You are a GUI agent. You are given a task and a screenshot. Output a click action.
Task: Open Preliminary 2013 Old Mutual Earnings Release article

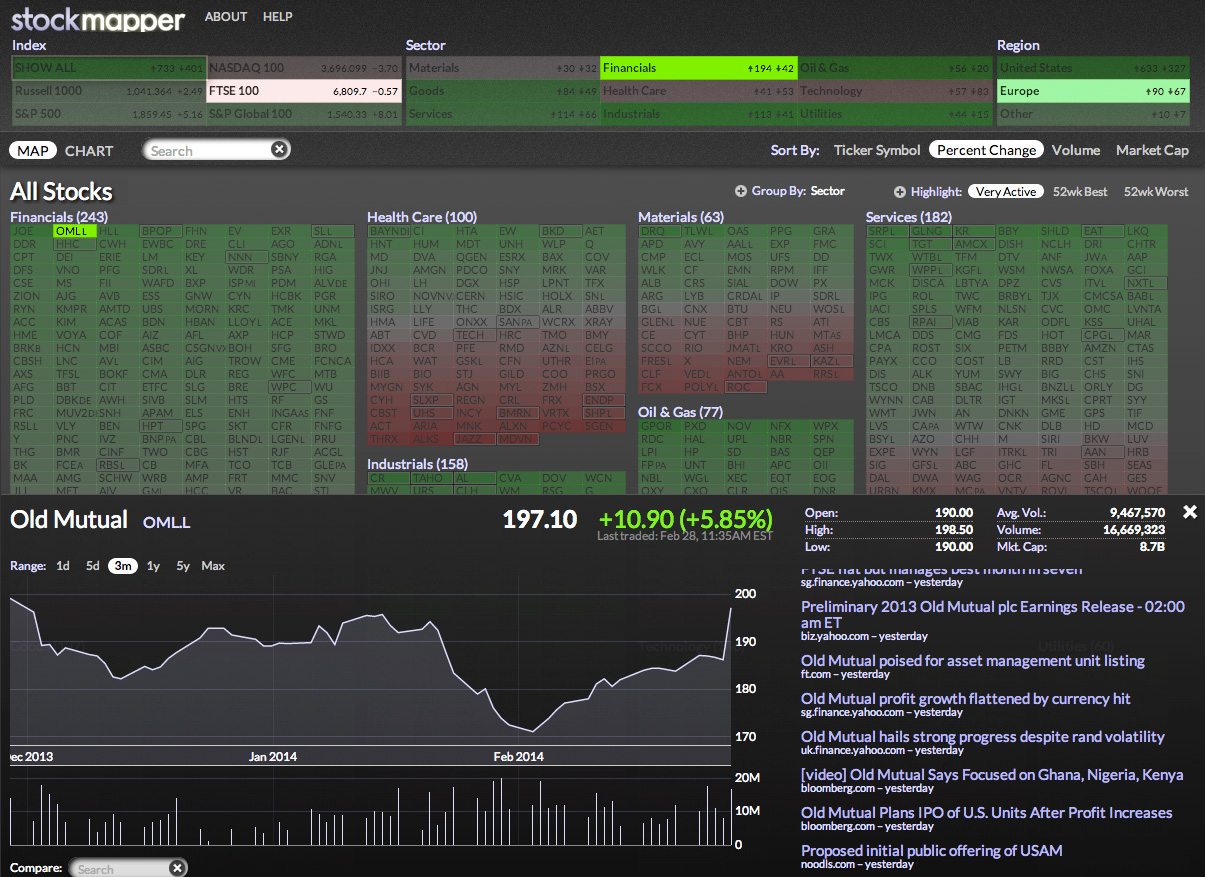tap(993, 614)
